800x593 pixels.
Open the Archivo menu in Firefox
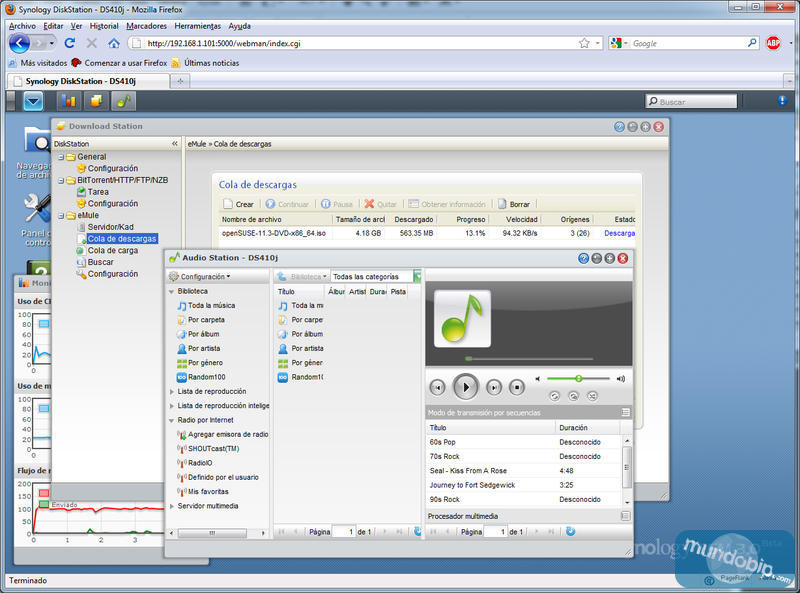(22, 26)
